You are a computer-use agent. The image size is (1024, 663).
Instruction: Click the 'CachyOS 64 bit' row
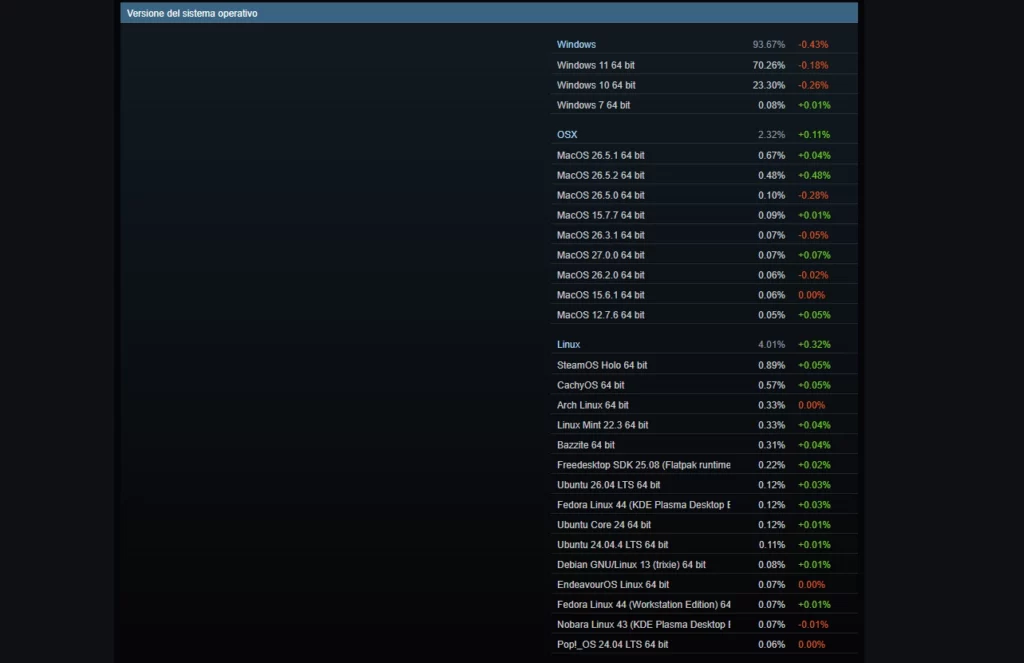tap(704, 385)
